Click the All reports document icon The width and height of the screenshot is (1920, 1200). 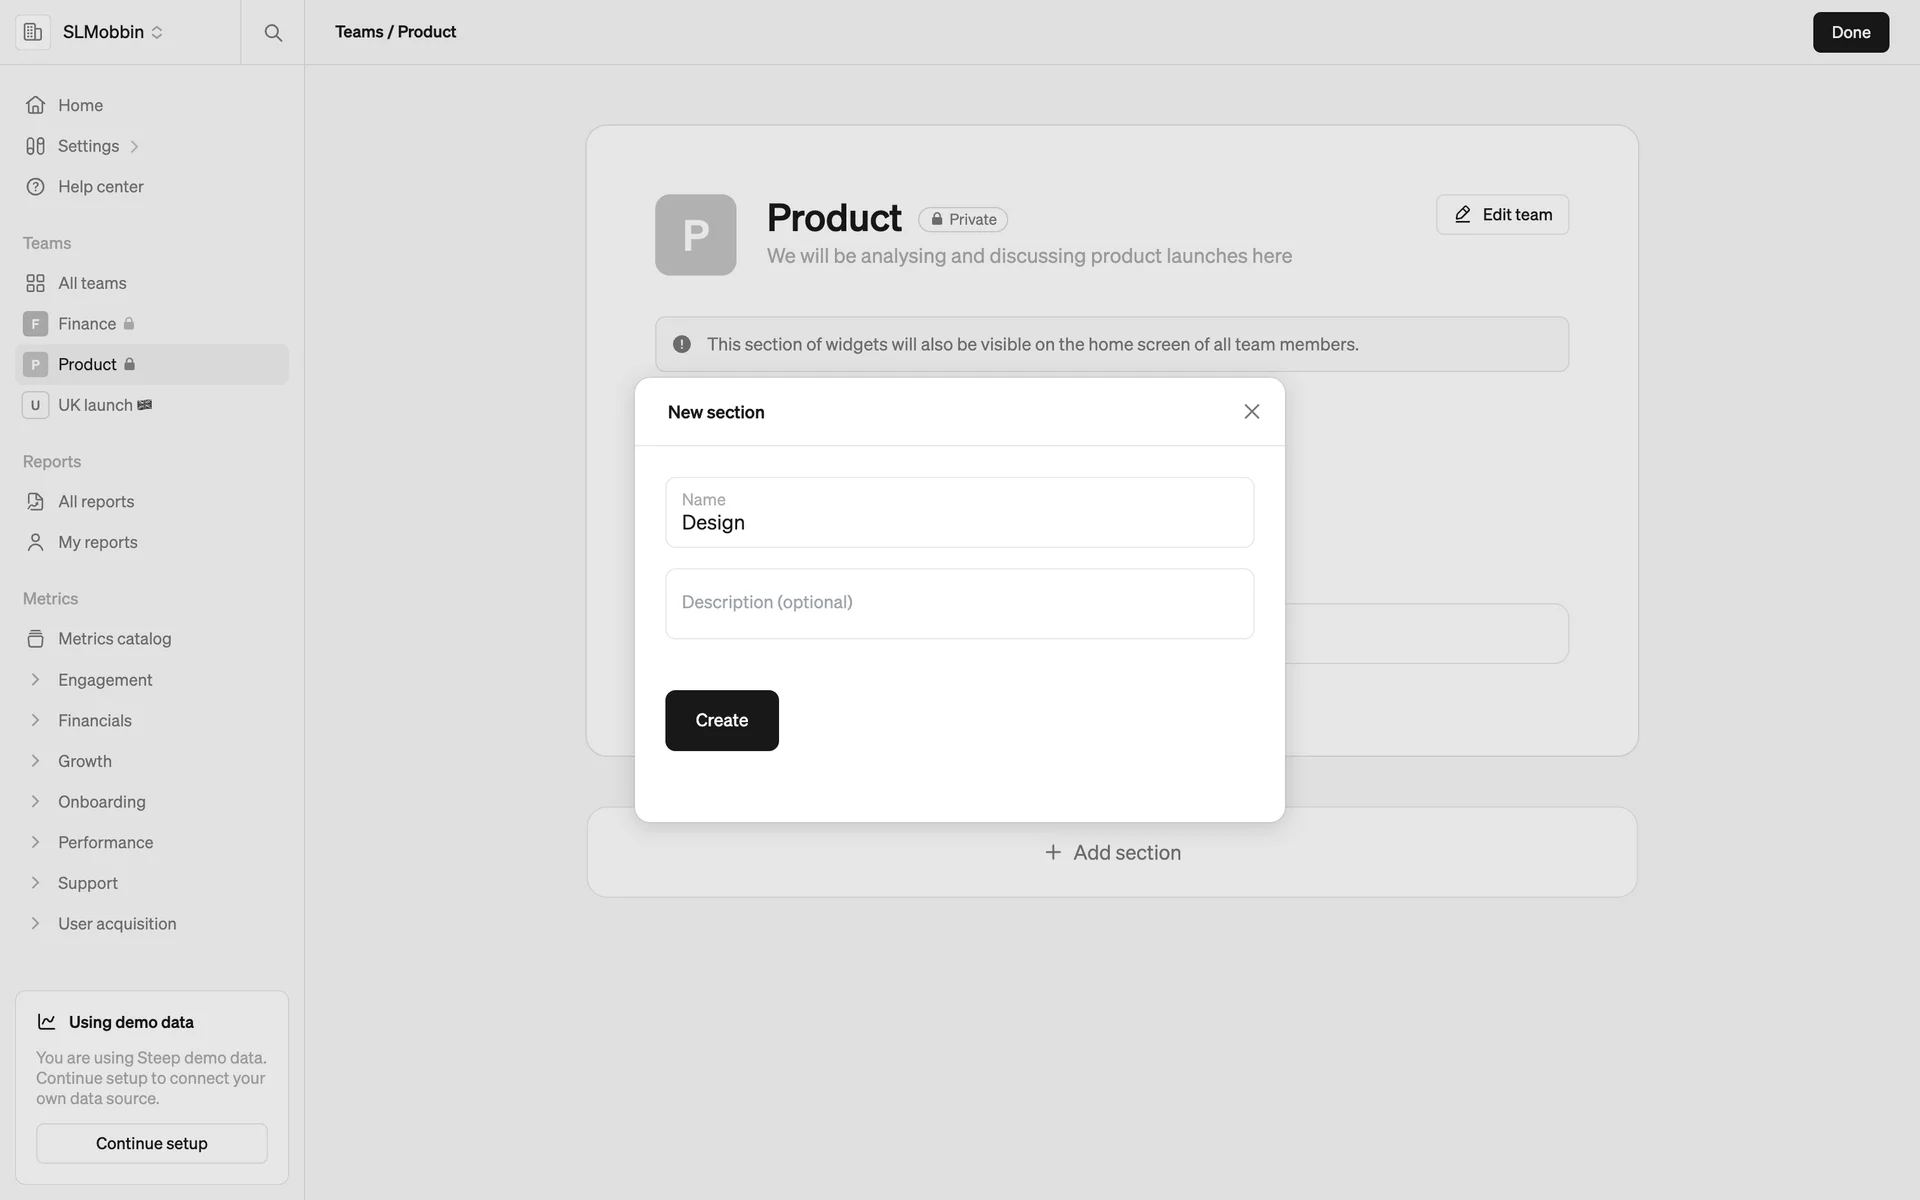[35, 502]
